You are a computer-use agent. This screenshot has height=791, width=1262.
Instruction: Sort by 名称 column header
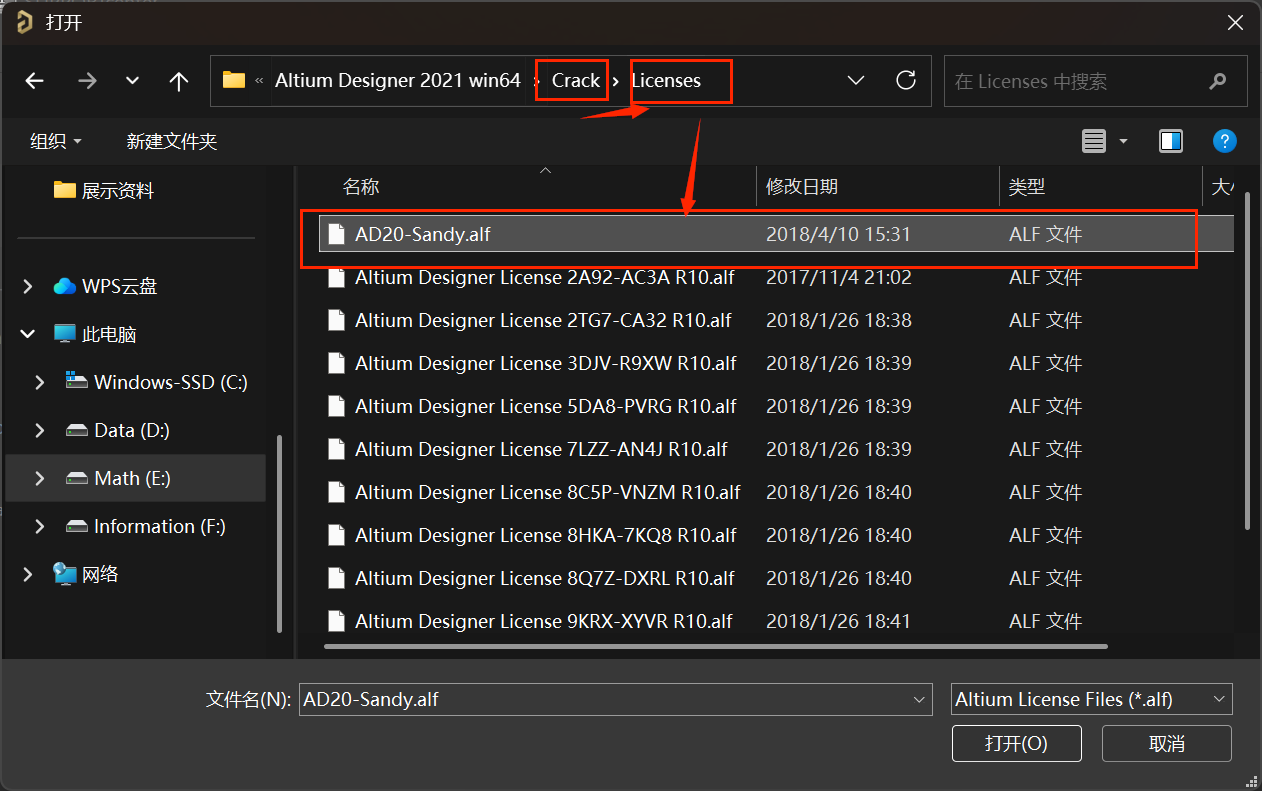point(361,187)
